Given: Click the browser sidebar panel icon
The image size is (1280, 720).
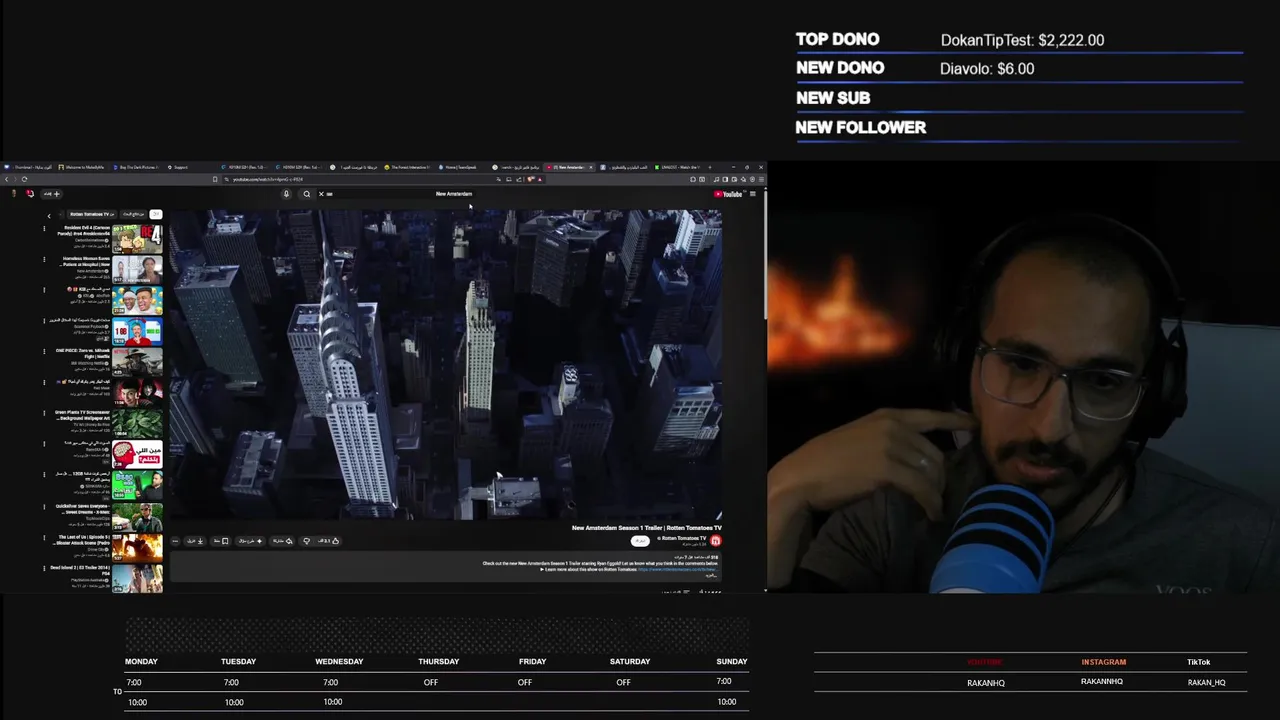Looking at the screenshot, I should tap(725, 179).
